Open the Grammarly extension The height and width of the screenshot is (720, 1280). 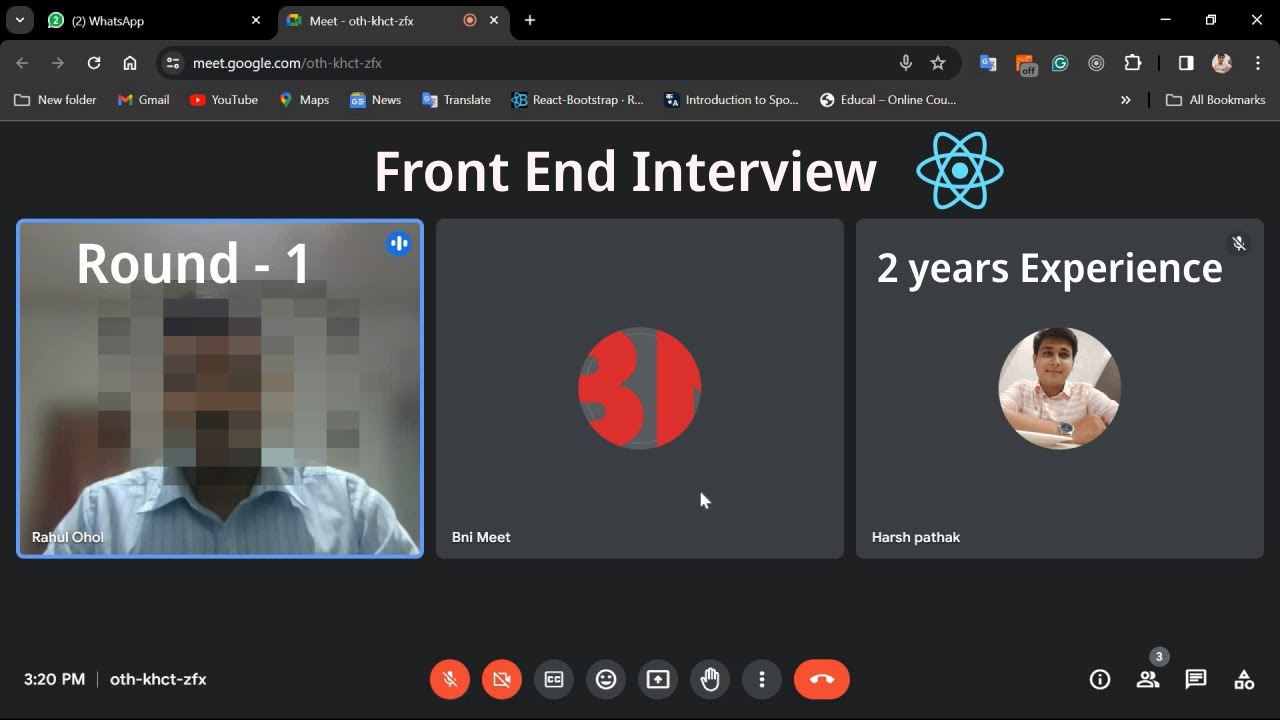pyautogui.click(x=1060, y=63)
